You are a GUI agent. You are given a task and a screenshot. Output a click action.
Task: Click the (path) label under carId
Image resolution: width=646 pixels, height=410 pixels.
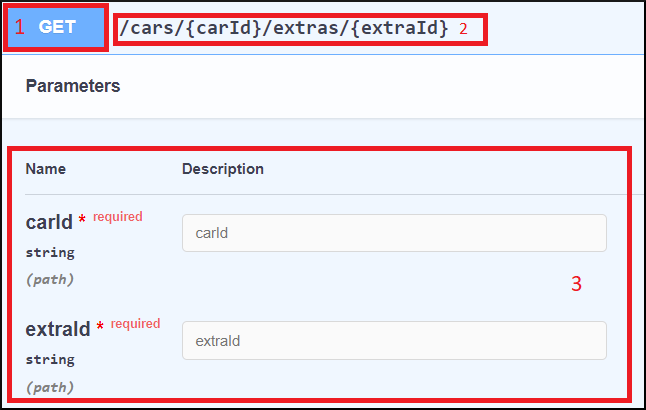tap(50, 279)
